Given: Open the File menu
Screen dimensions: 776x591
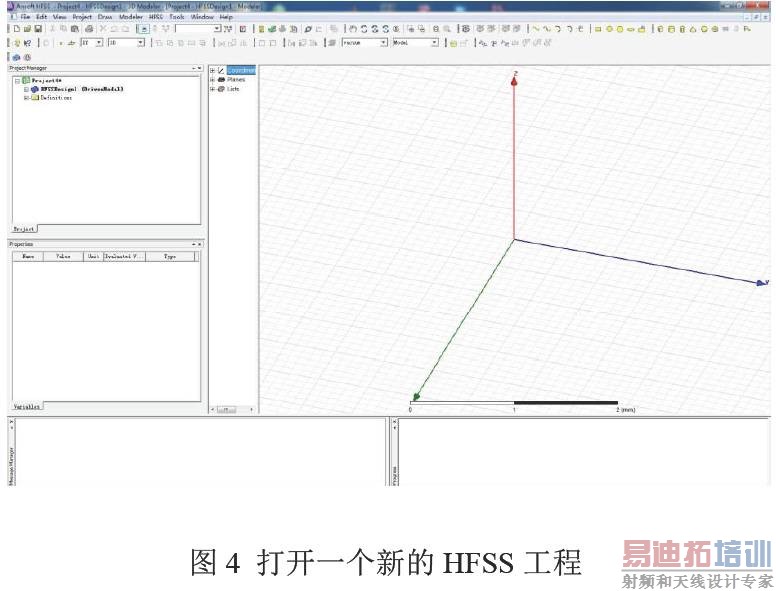Looking at the screenshot, I should click(x=25, y=17).
